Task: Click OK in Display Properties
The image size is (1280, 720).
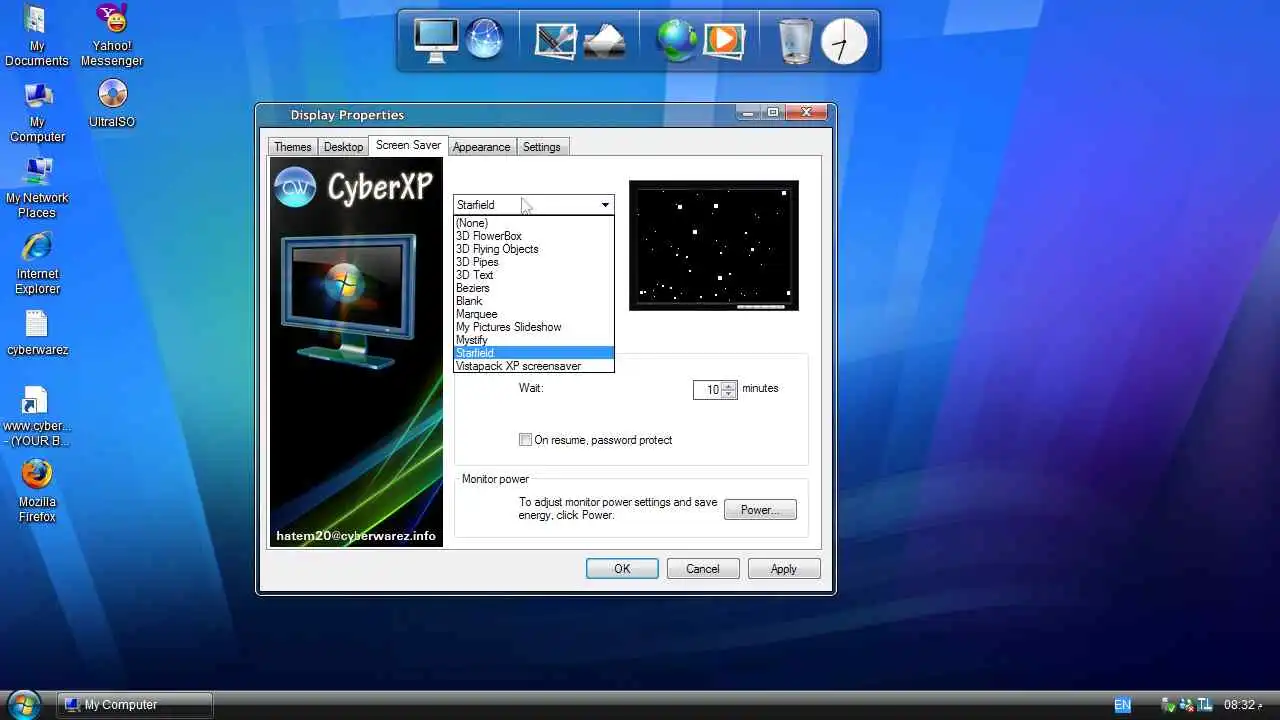Action: pos(622,569)
